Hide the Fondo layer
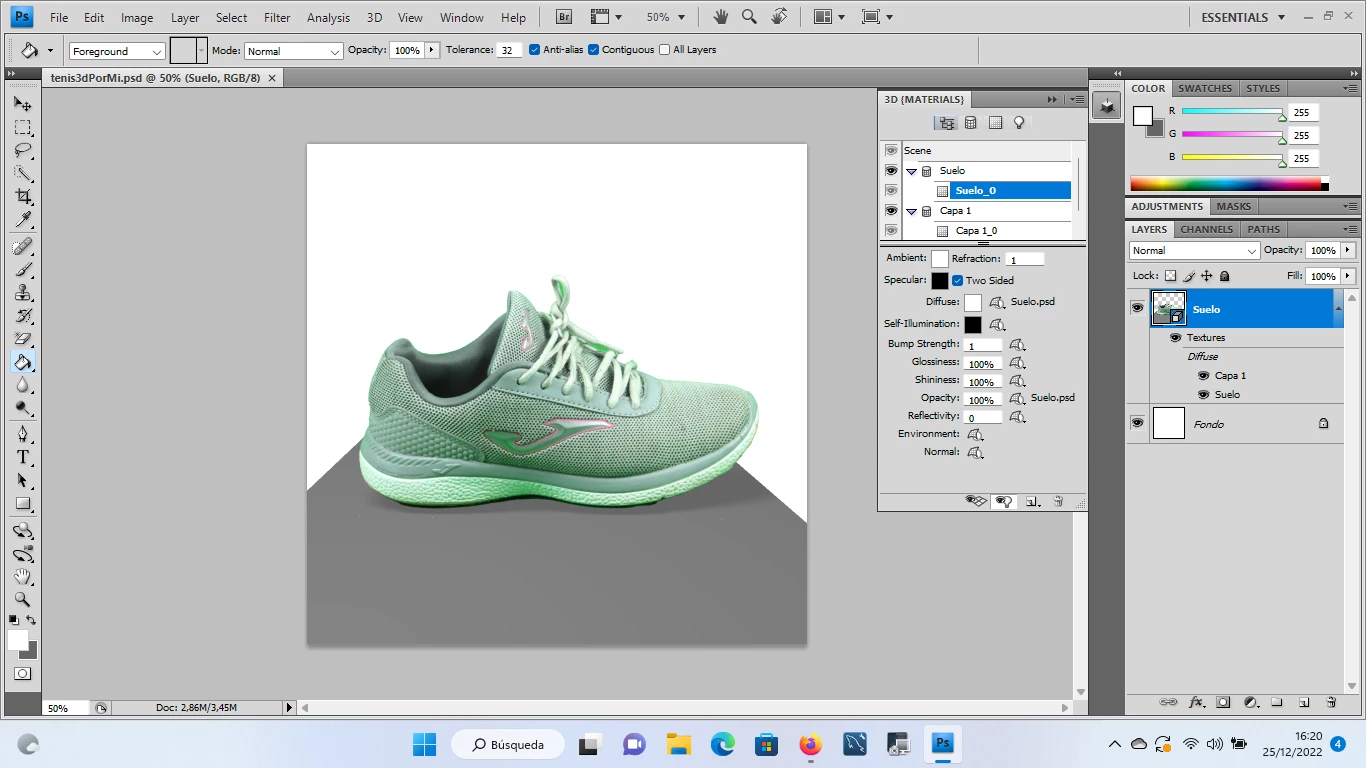 pos(1137,423)
